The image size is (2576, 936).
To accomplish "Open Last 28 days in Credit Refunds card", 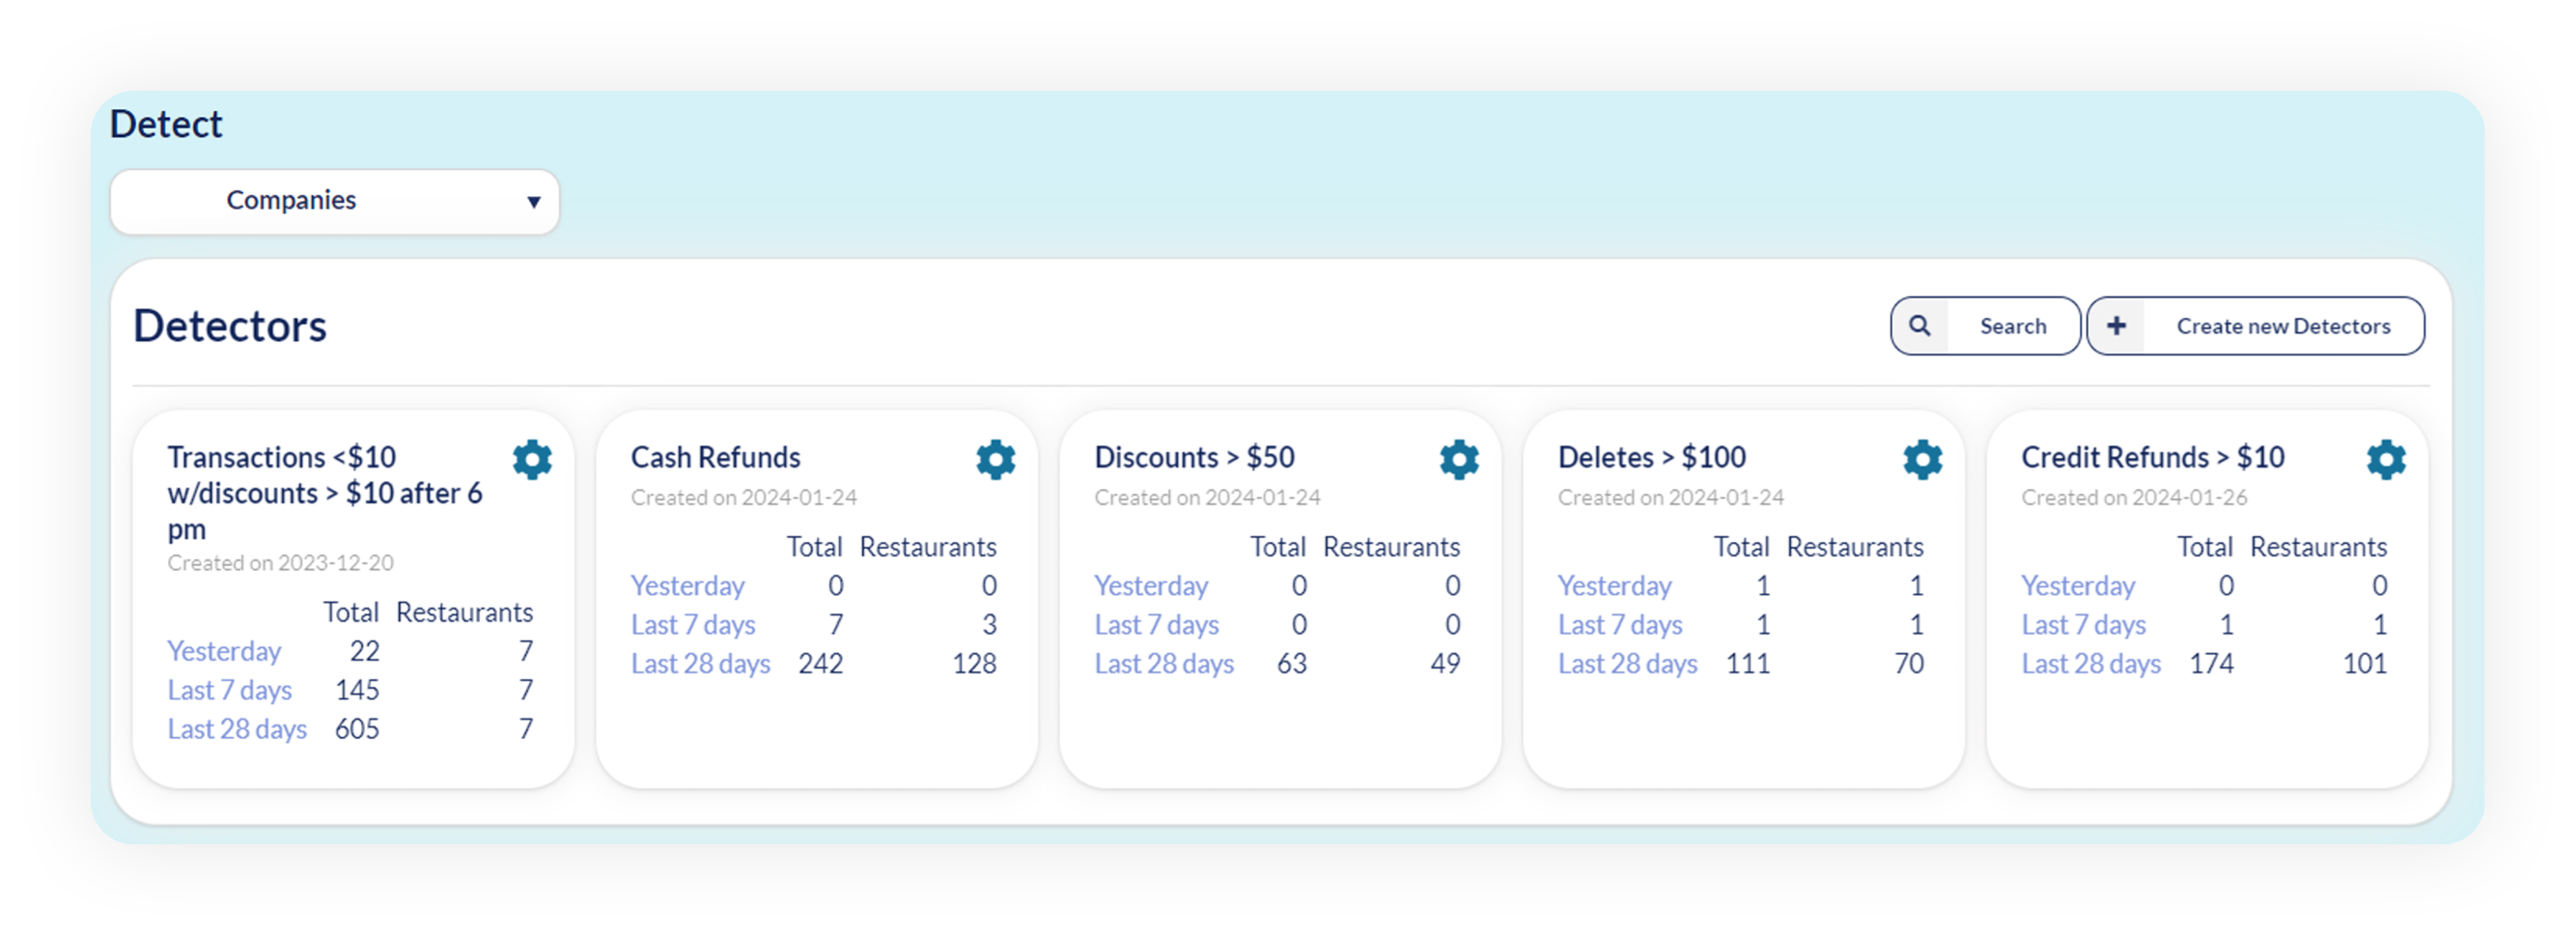I will 2091,663.
